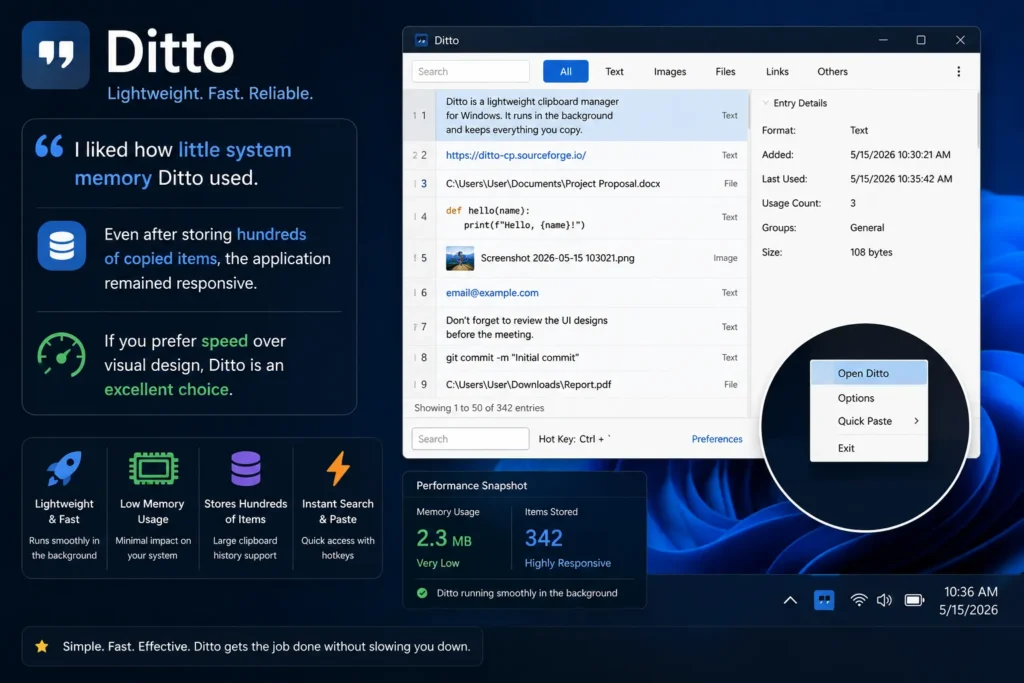This screenshot has height=683, width=1024.
Task: Click 'Showing 1 to 50 of 342 entries' status text
Action: 479,407
